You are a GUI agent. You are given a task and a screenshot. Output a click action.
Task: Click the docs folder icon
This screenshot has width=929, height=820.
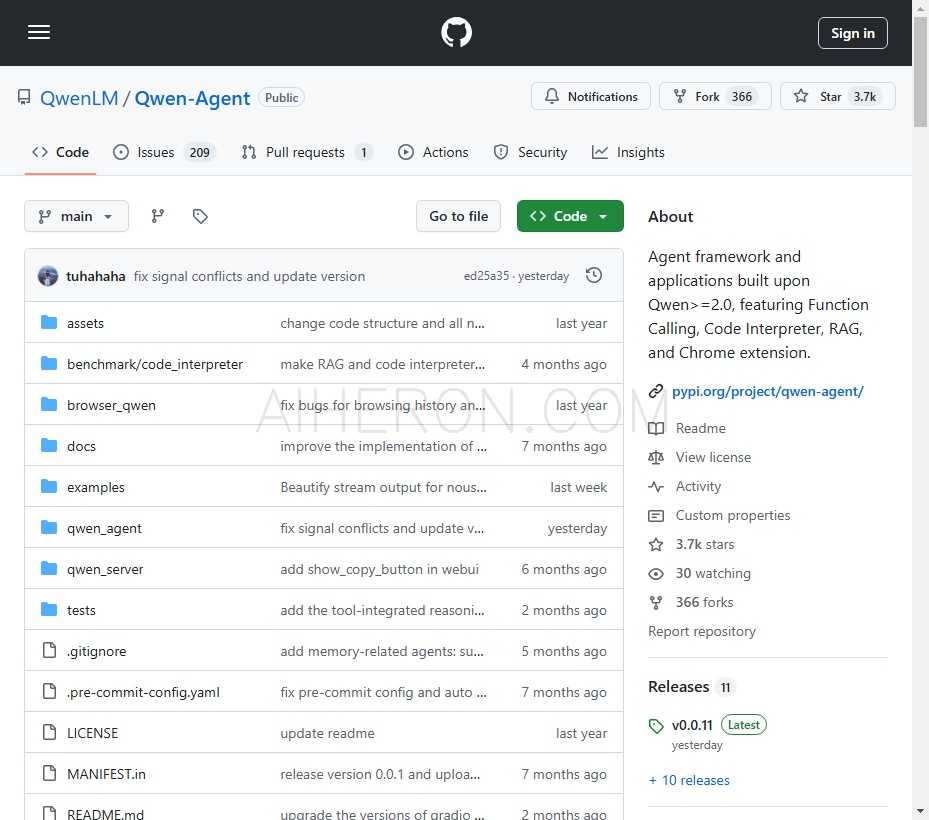click(x=49, y=445)
